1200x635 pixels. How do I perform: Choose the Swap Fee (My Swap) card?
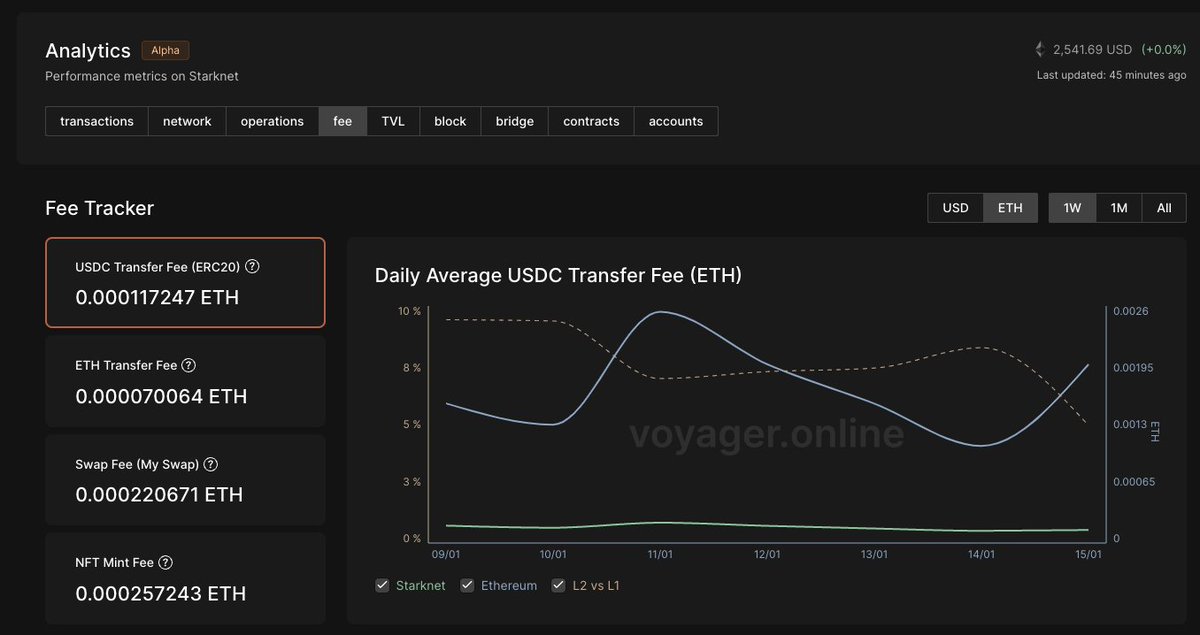pyautogui.click(x=185, y=479)
